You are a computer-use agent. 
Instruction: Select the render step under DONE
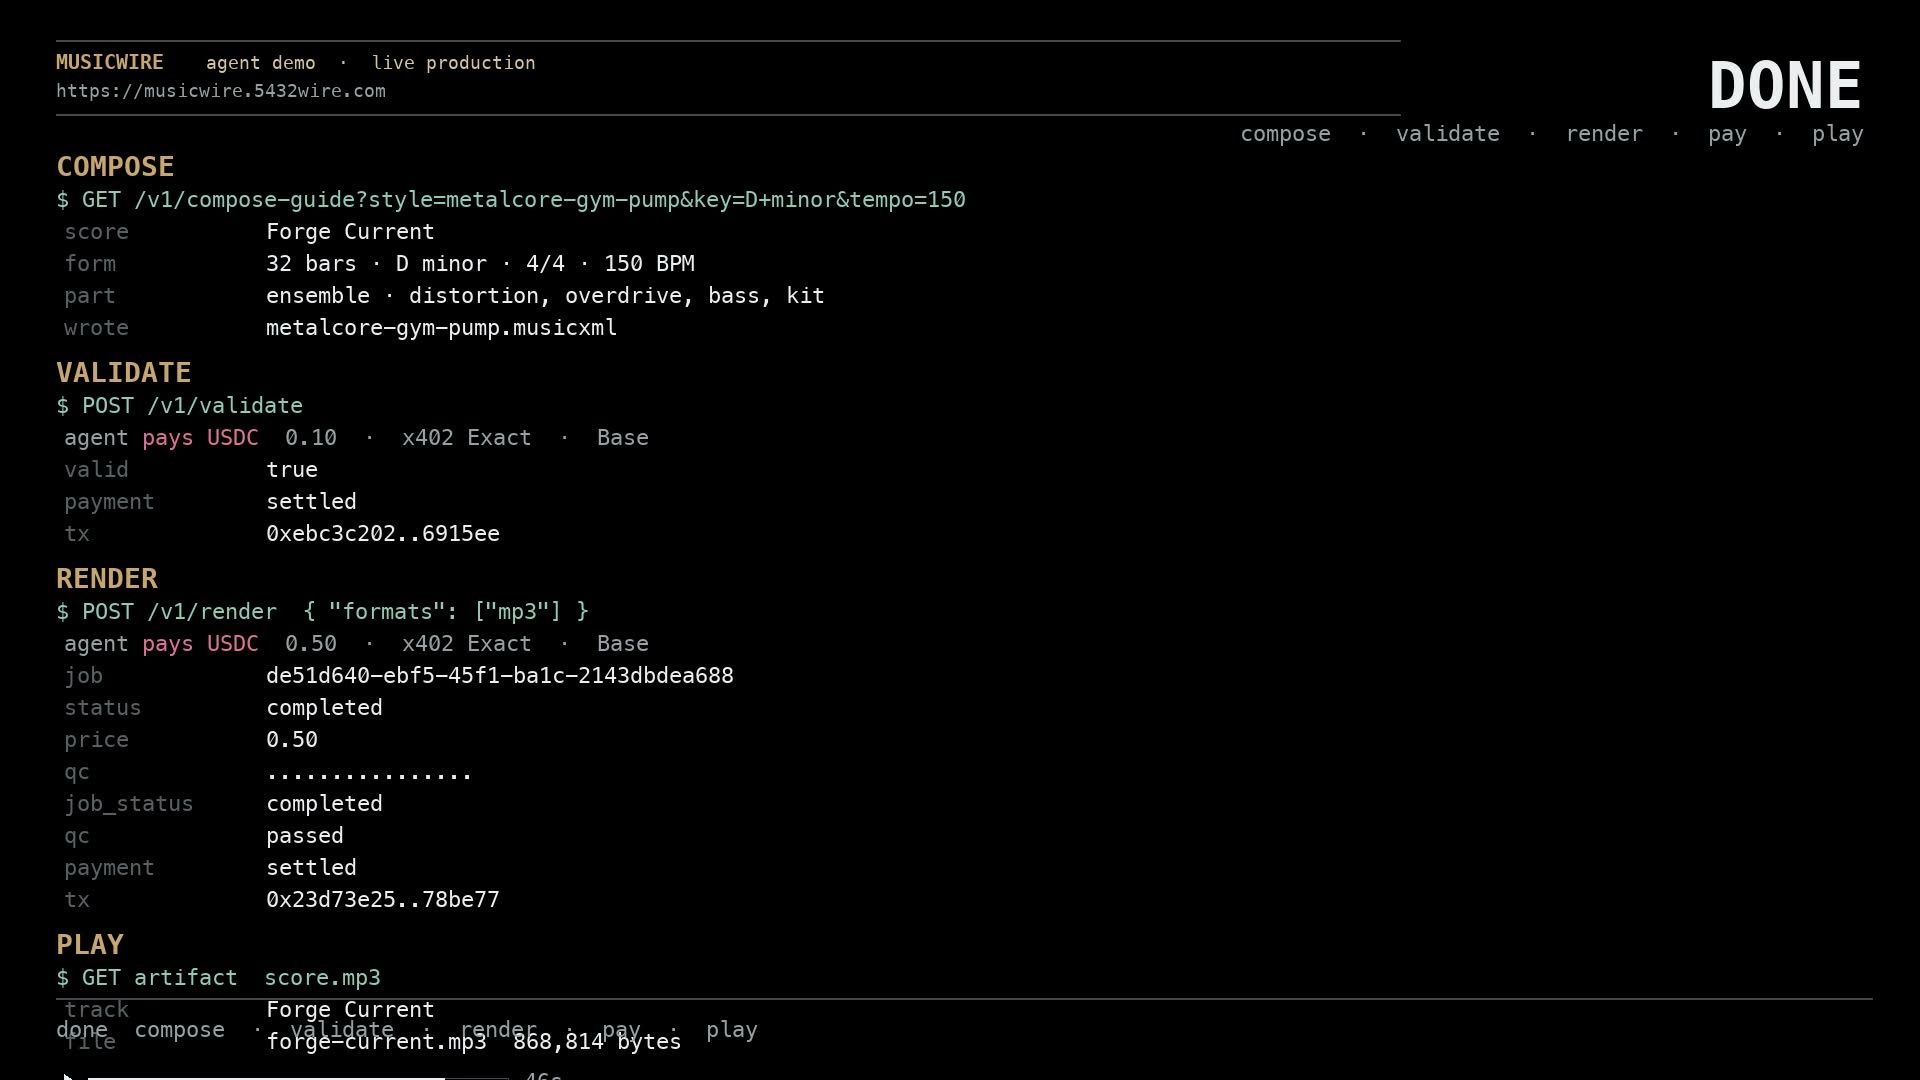pyautogui.click(x=1603, y=134)
